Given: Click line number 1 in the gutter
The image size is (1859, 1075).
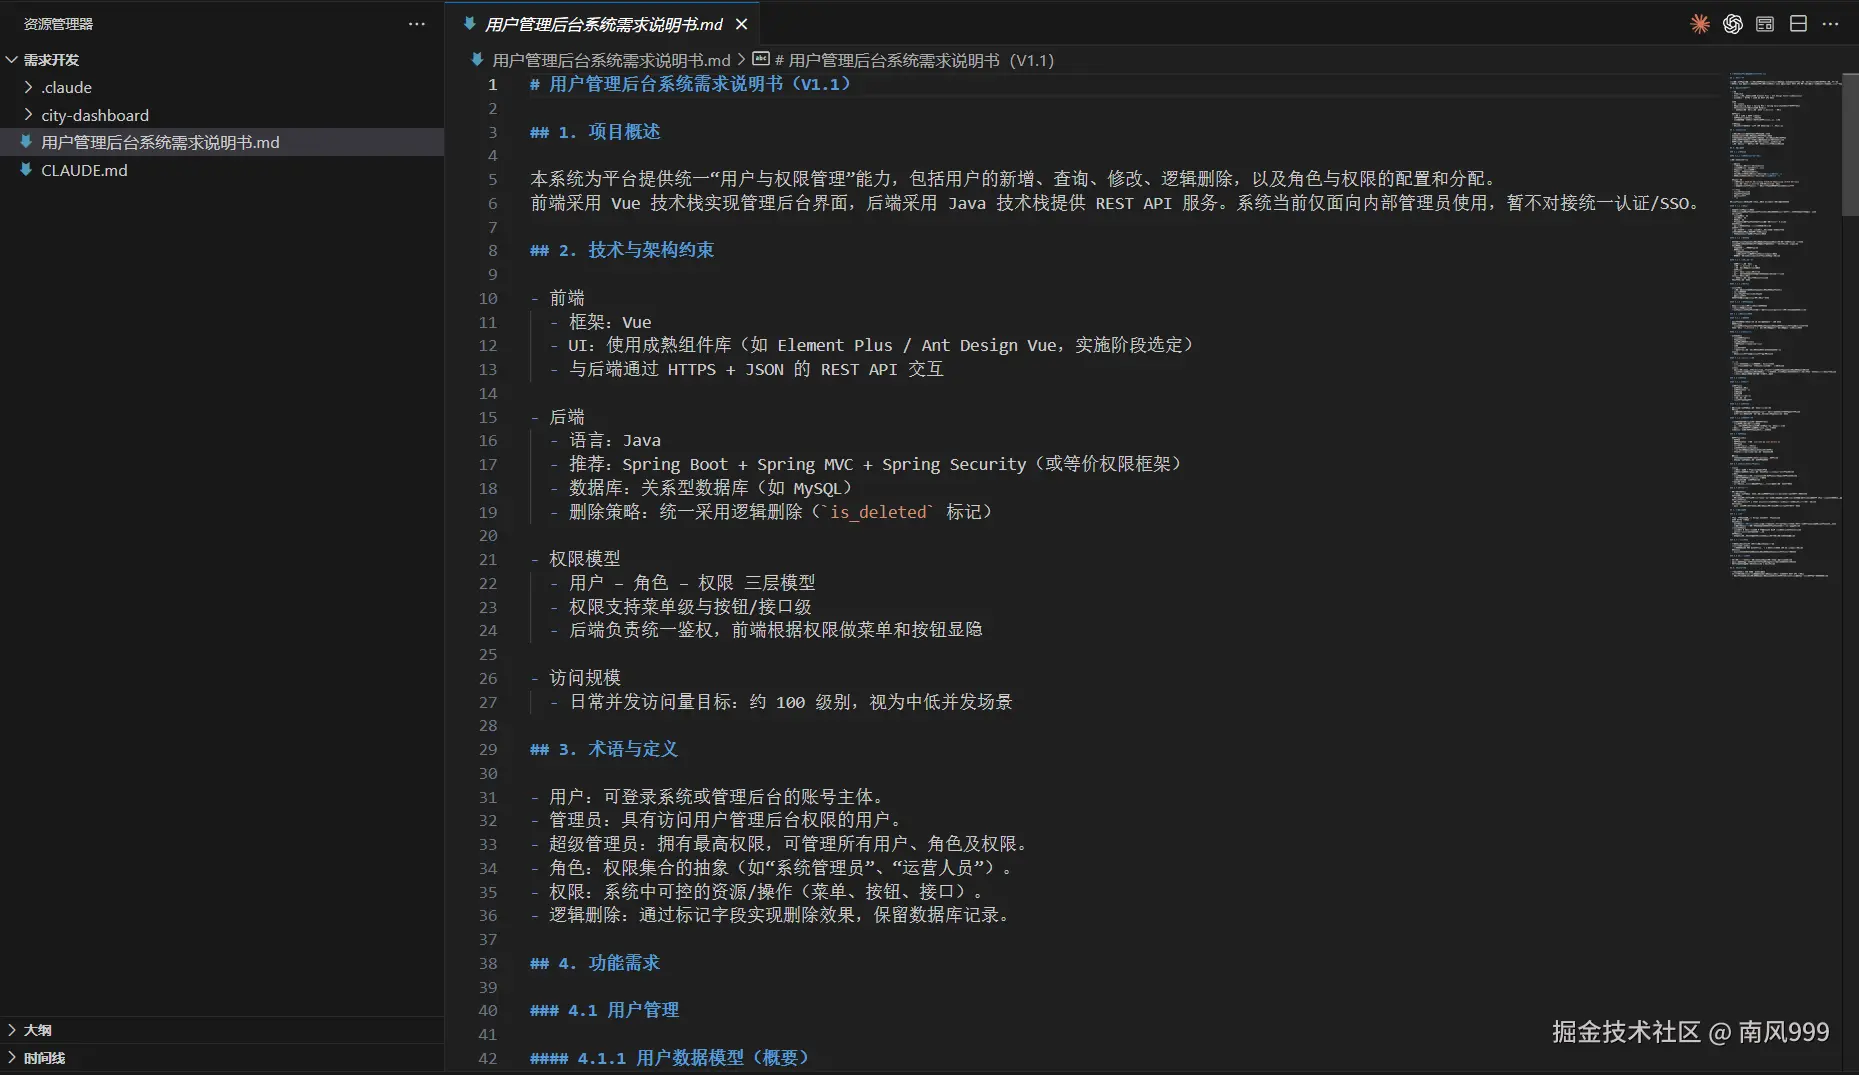Looking at the screenshot, I should click(492, 84).
